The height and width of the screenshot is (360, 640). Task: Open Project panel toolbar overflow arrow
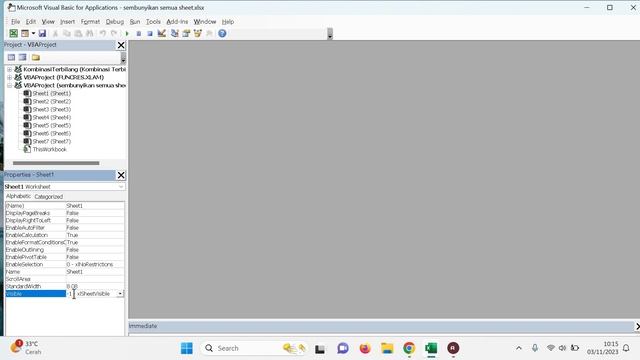tap(123, 58)
